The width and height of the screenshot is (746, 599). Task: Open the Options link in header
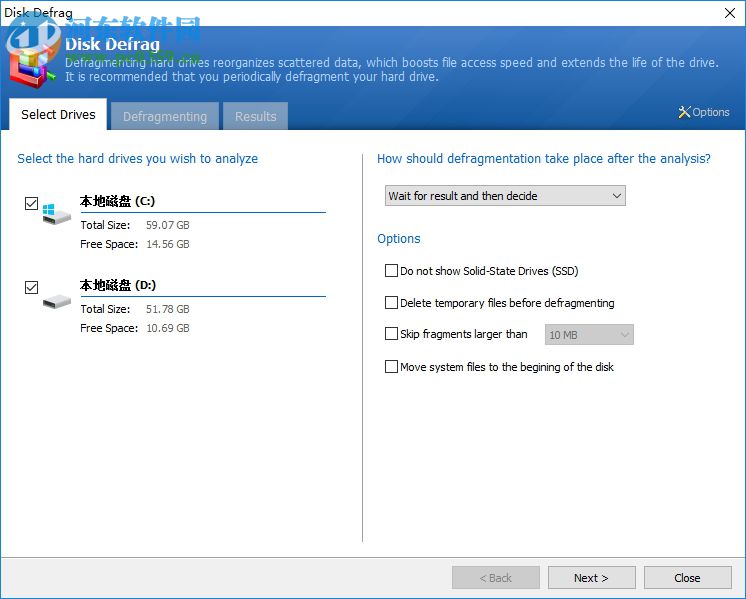(704, 112)
